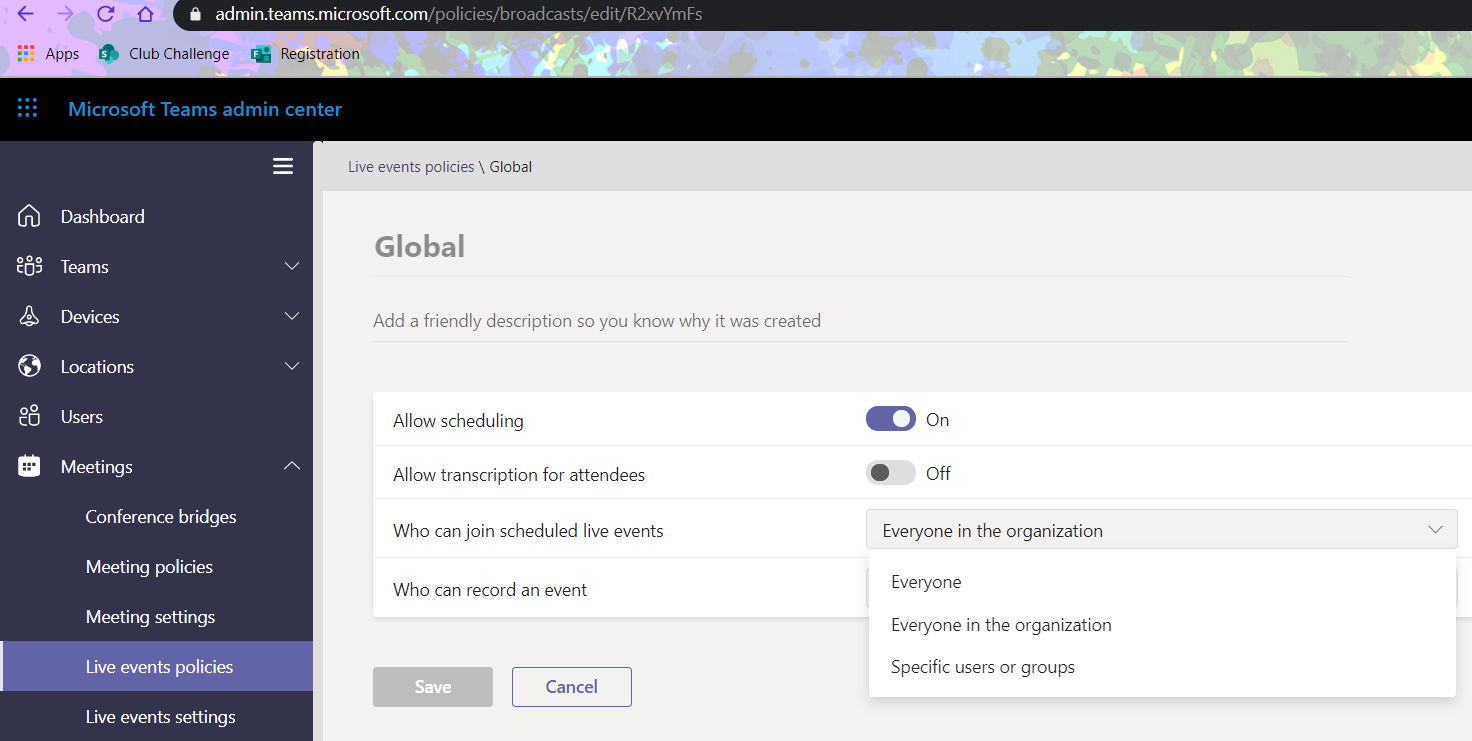The height and width of the screenshot is (741, 1472).
Task: Click the friendly description input field
Action: pyautogui.click(x=860, y=321)
